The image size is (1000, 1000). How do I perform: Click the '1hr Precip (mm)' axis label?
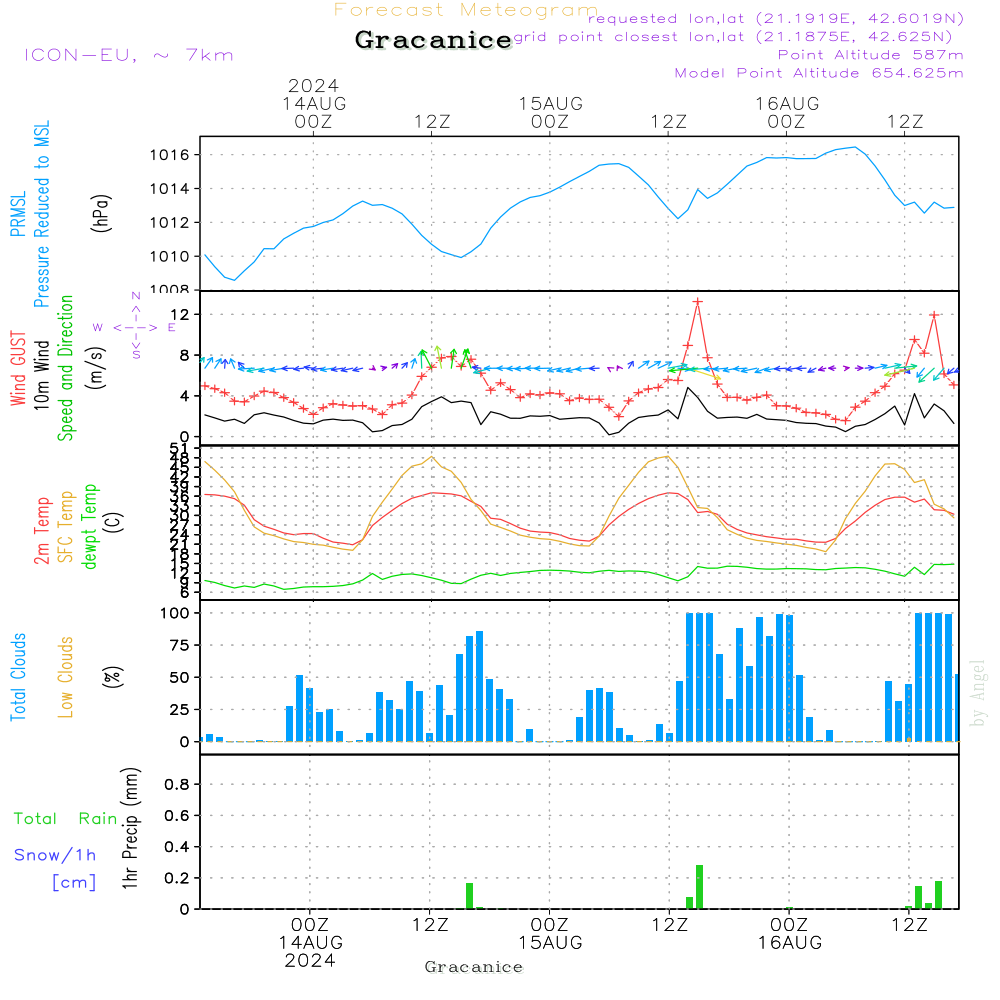coord(130,828)
